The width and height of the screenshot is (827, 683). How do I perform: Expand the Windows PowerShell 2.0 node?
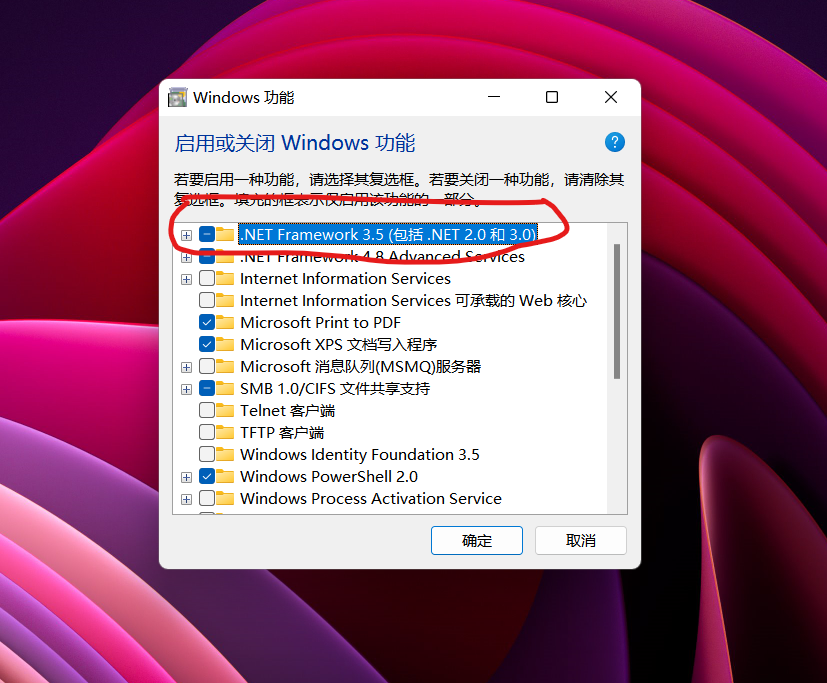pos(186,478)
